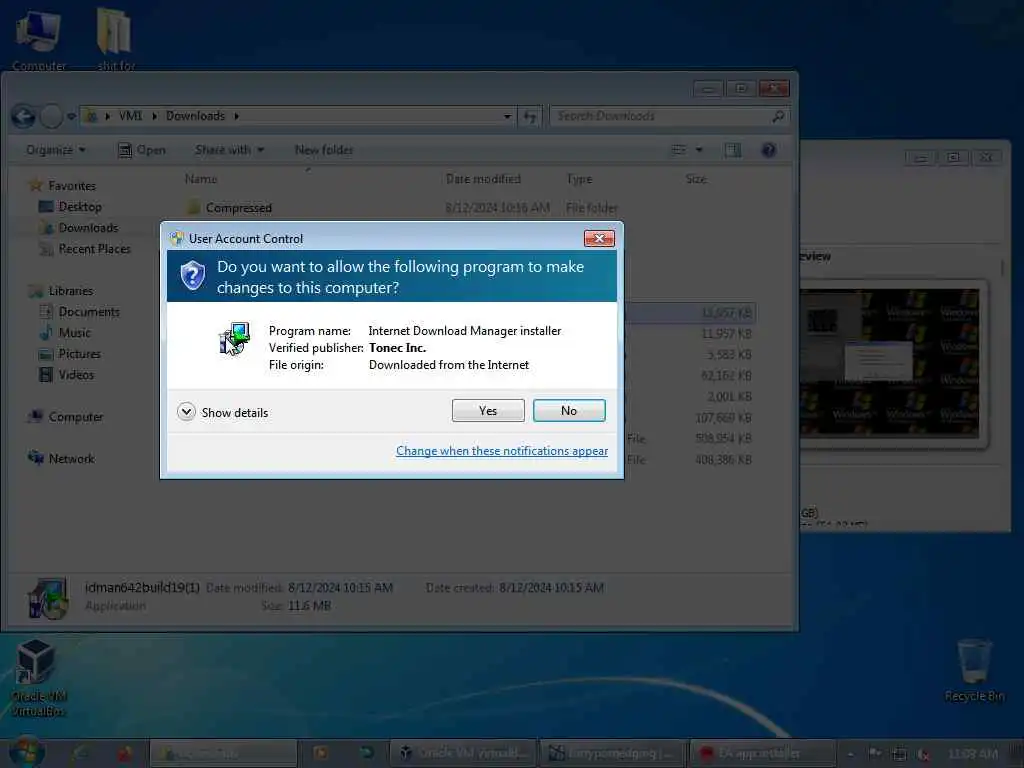Image resolution: width=1024 pixels, height=768 pixels.
Task: Select Recent Places under Favorites
Action: [x=85, y=249]
